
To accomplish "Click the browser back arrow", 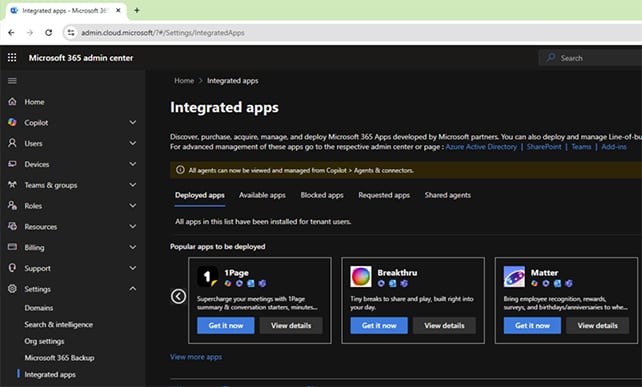I will pos(11,33).
